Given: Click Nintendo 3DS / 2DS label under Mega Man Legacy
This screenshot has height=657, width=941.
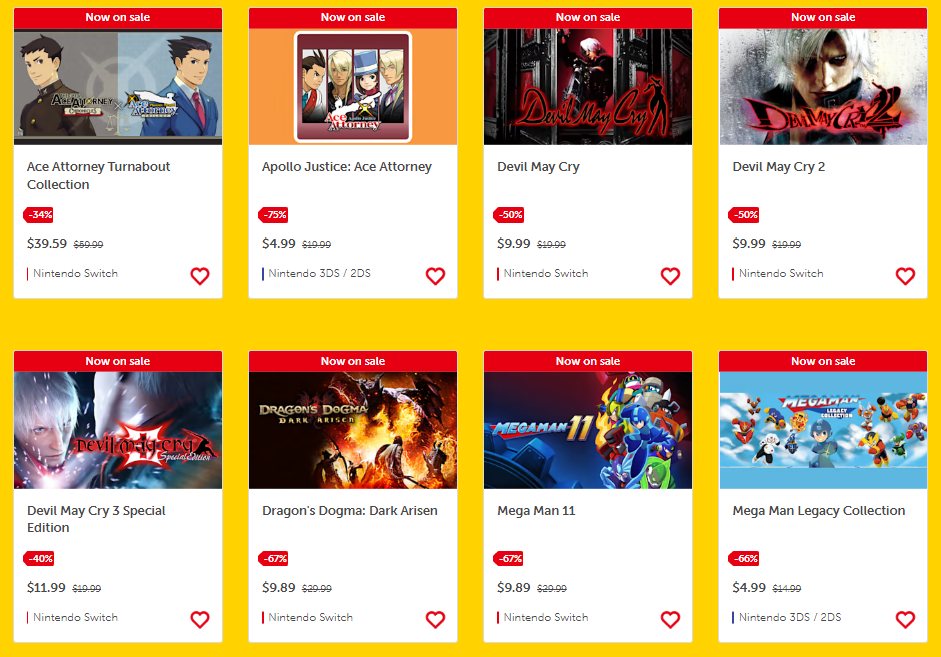Looking at the screenshot, I should point(790,617).
